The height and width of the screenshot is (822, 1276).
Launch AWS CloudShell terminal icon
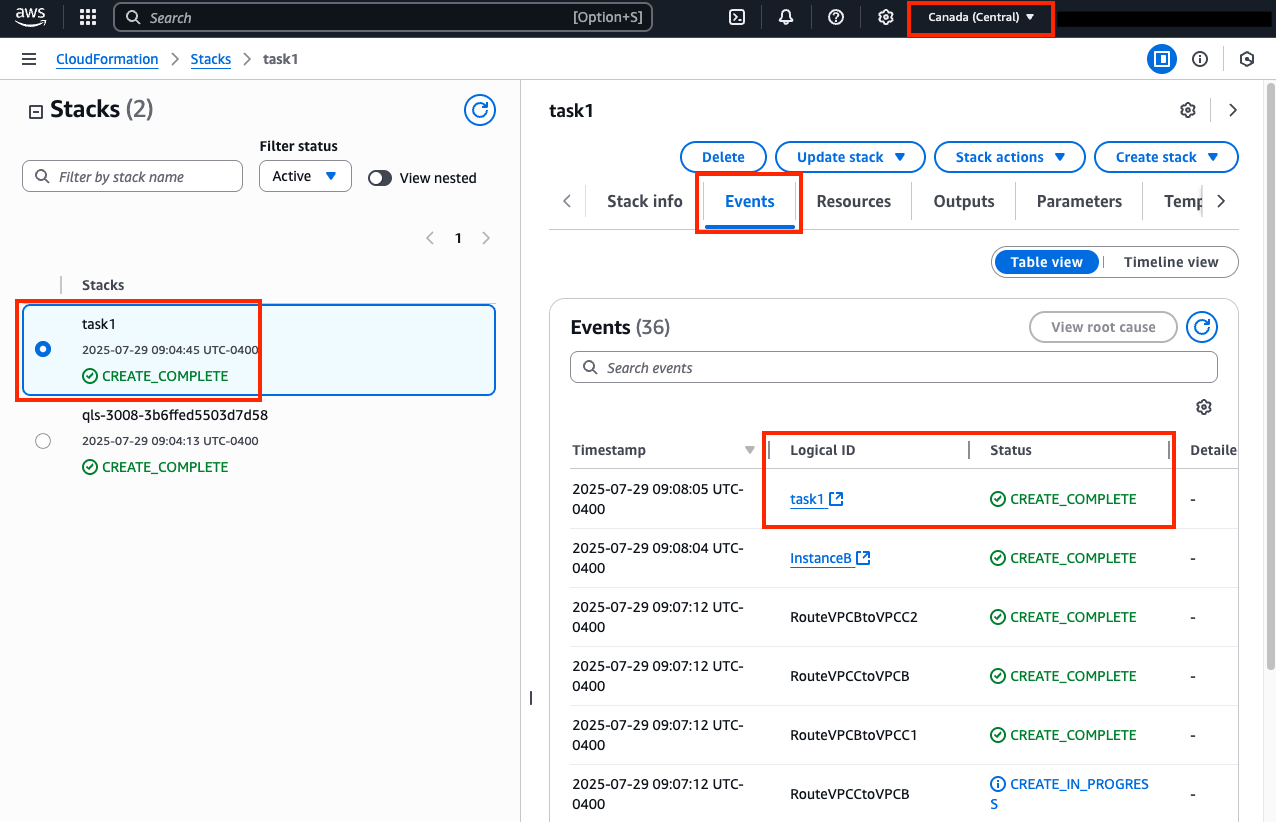click(737, 17)
